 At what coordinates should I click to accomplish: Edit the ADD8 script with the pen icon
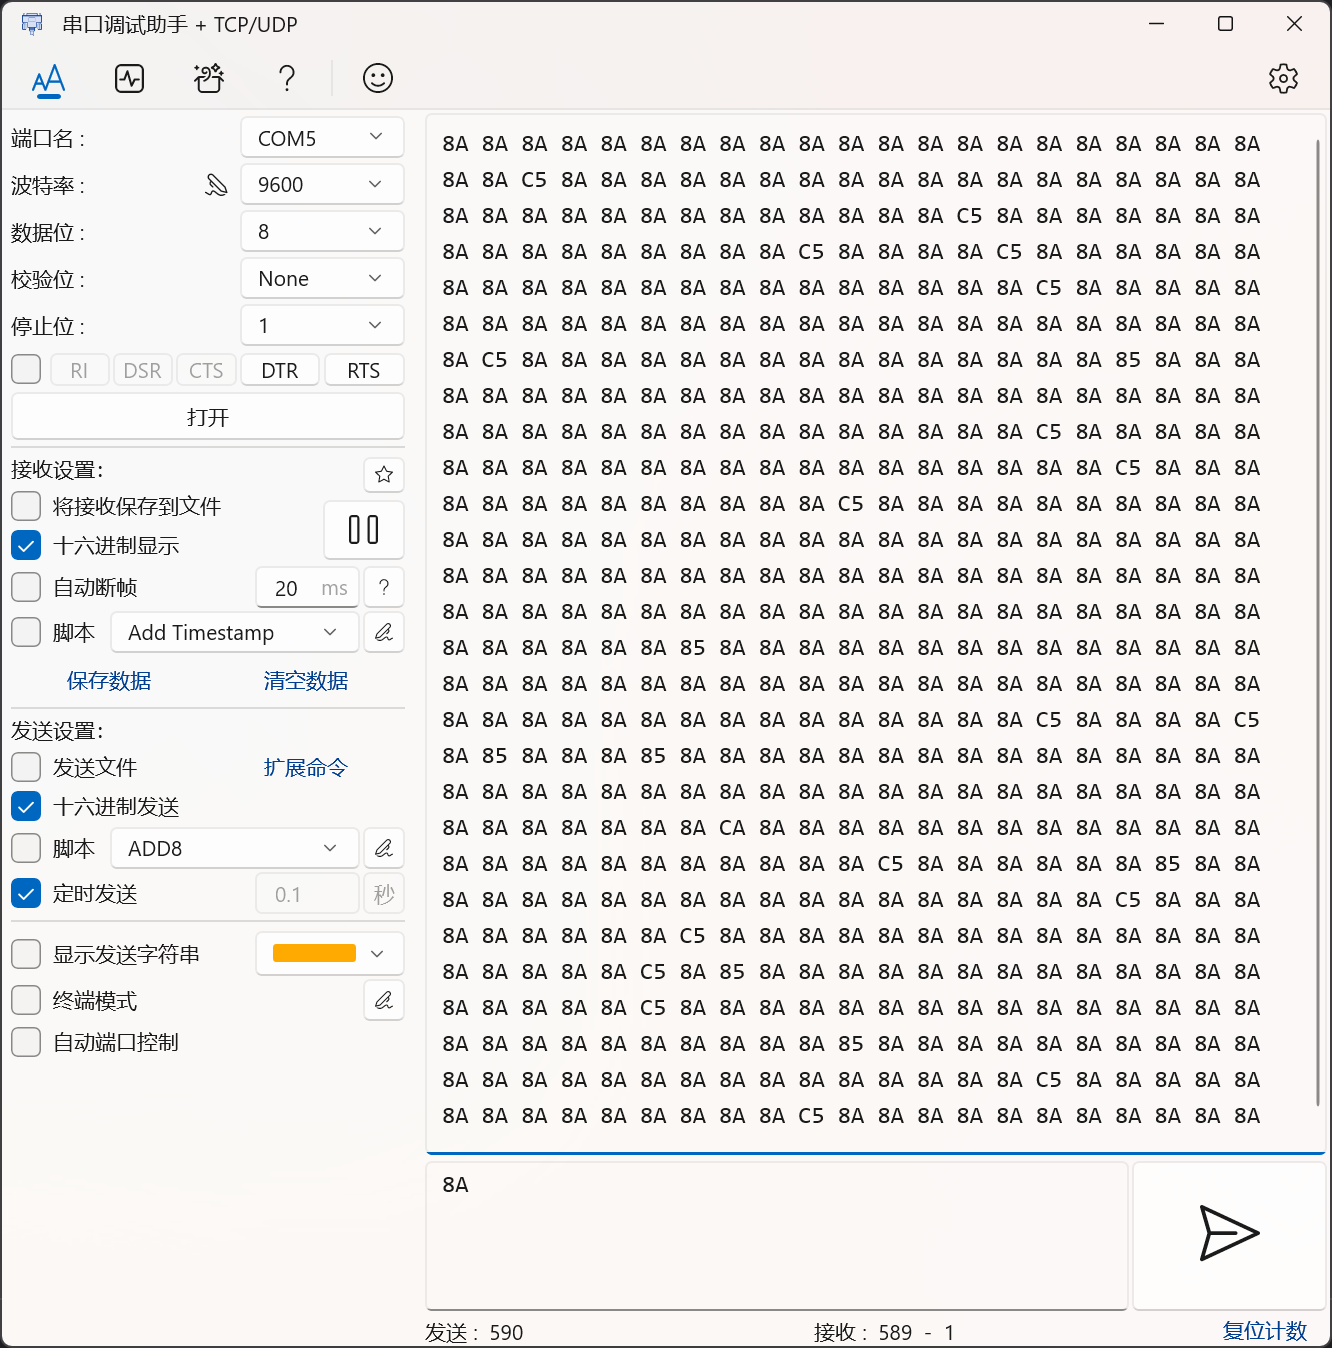tap(384, 848)
